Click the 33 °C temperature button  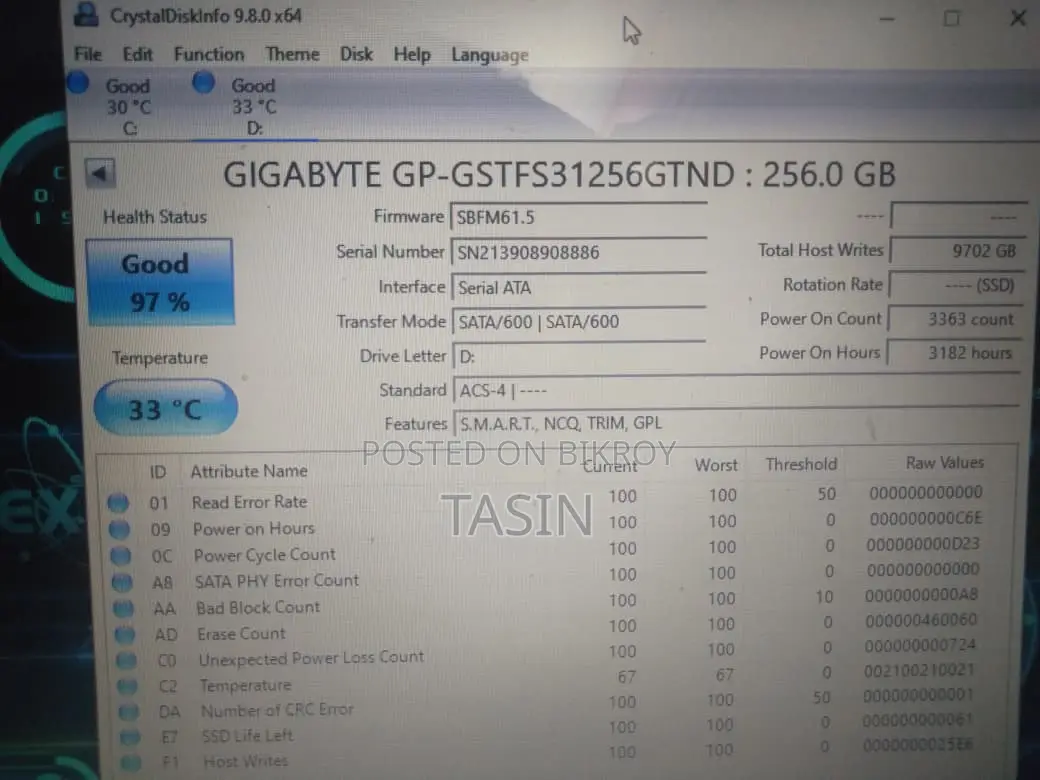tap(166, 409)
